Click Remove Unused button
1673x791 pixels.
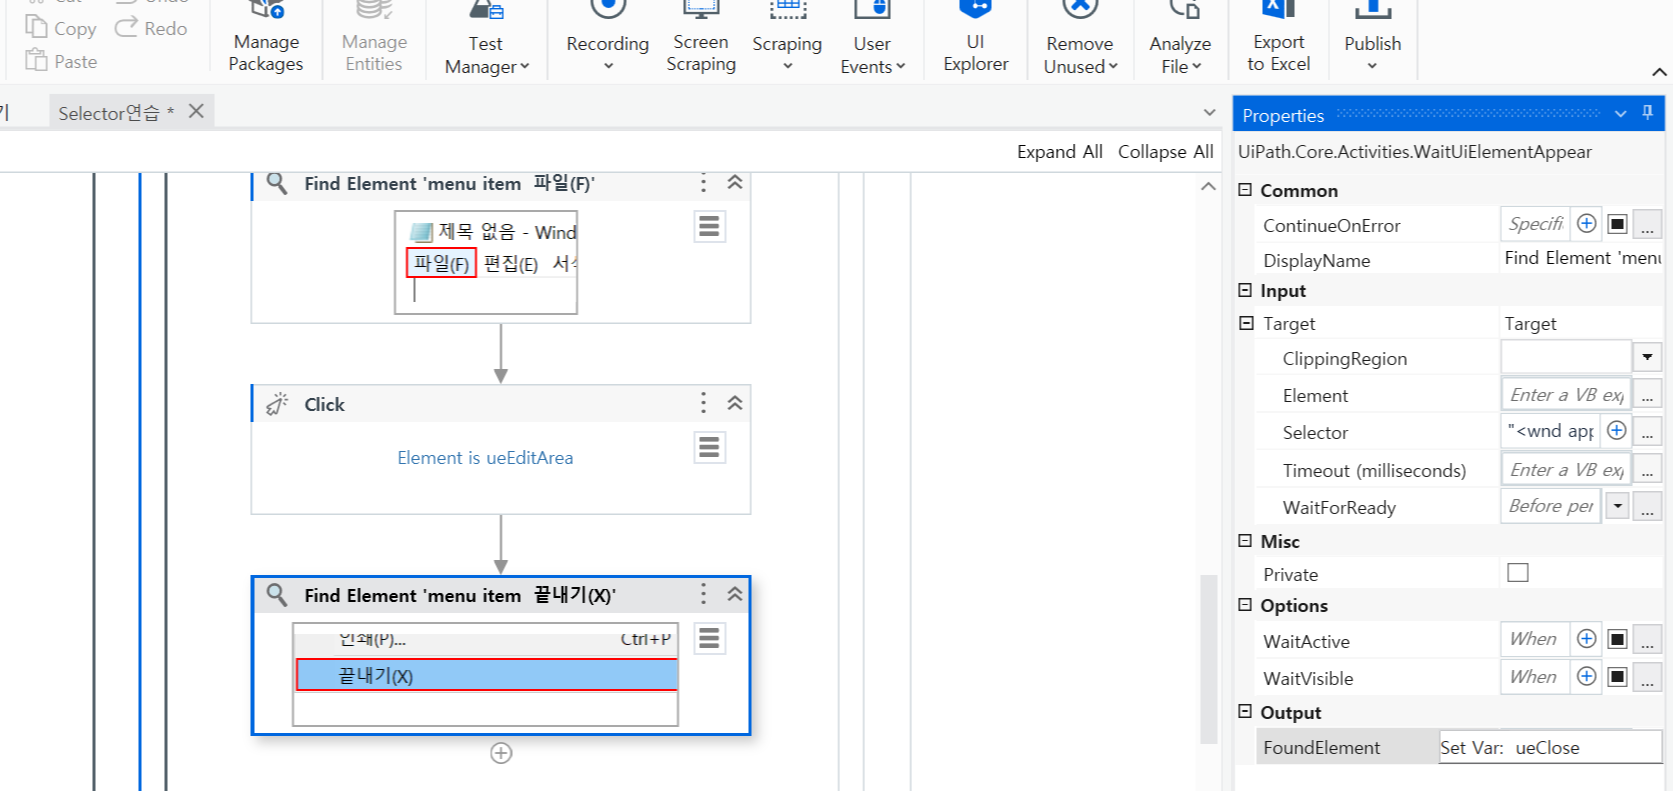1080,40
